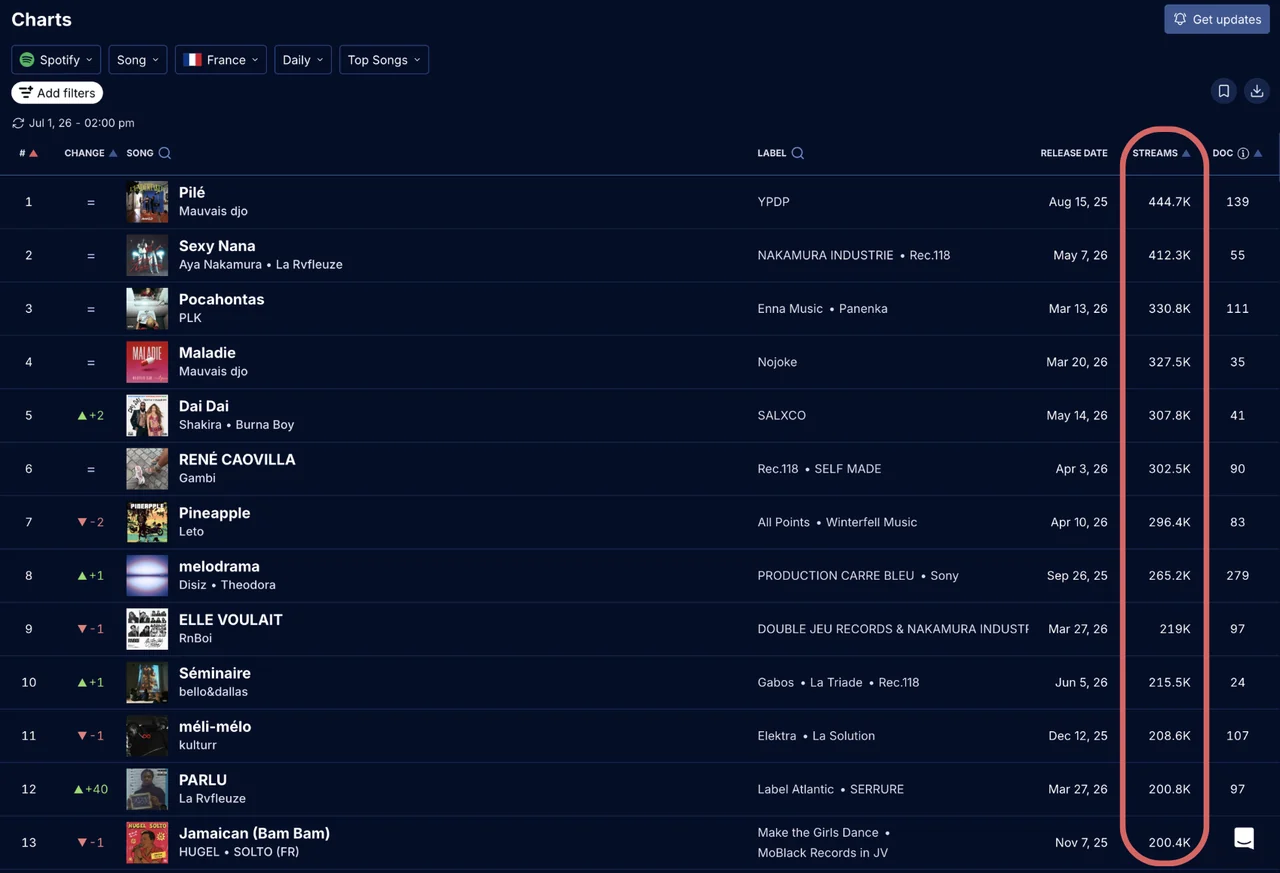Click Jamaican (Bam Bam) album cover thumbnail

pos(147,842)
